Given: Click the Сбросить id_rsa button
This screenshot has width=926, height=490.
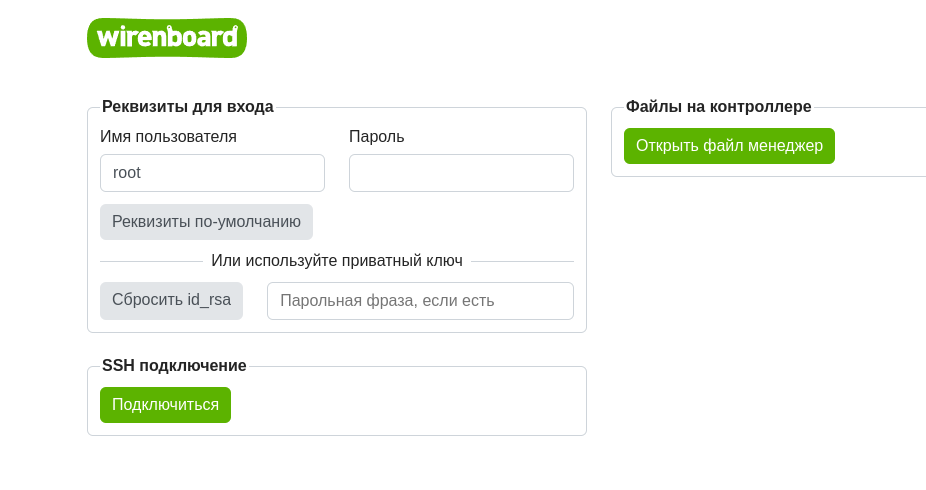Looking at the screenshot, I should [x=171, y=300].
